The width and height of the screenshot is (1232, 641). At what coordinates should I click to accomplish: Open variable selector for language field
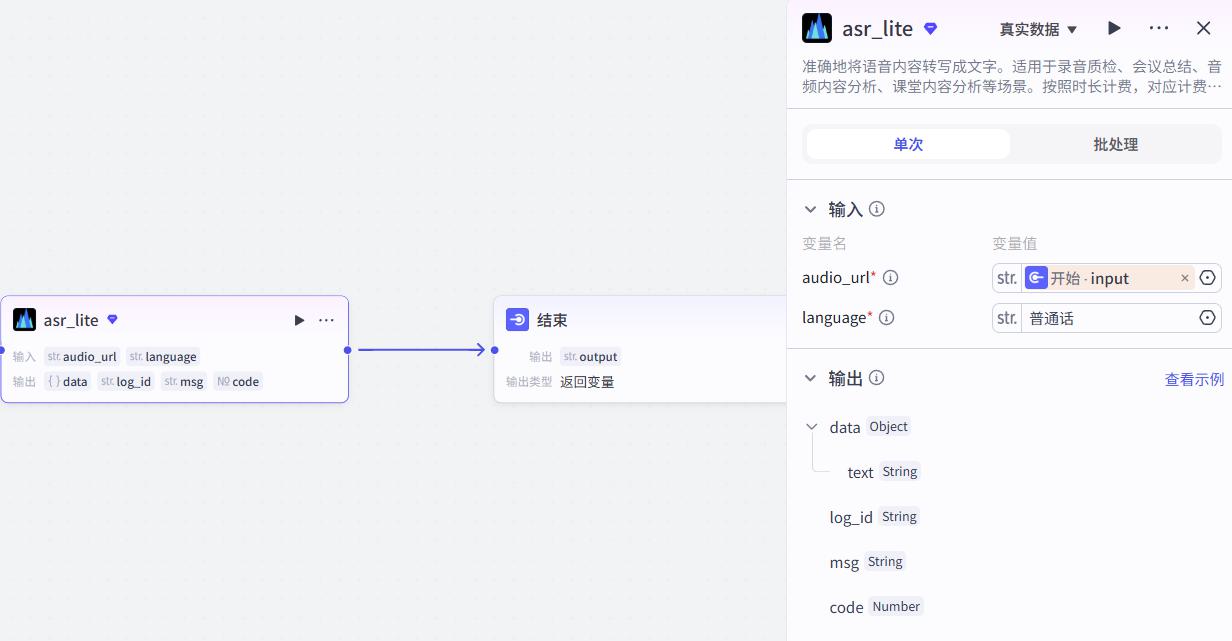tap(1207, 318)
